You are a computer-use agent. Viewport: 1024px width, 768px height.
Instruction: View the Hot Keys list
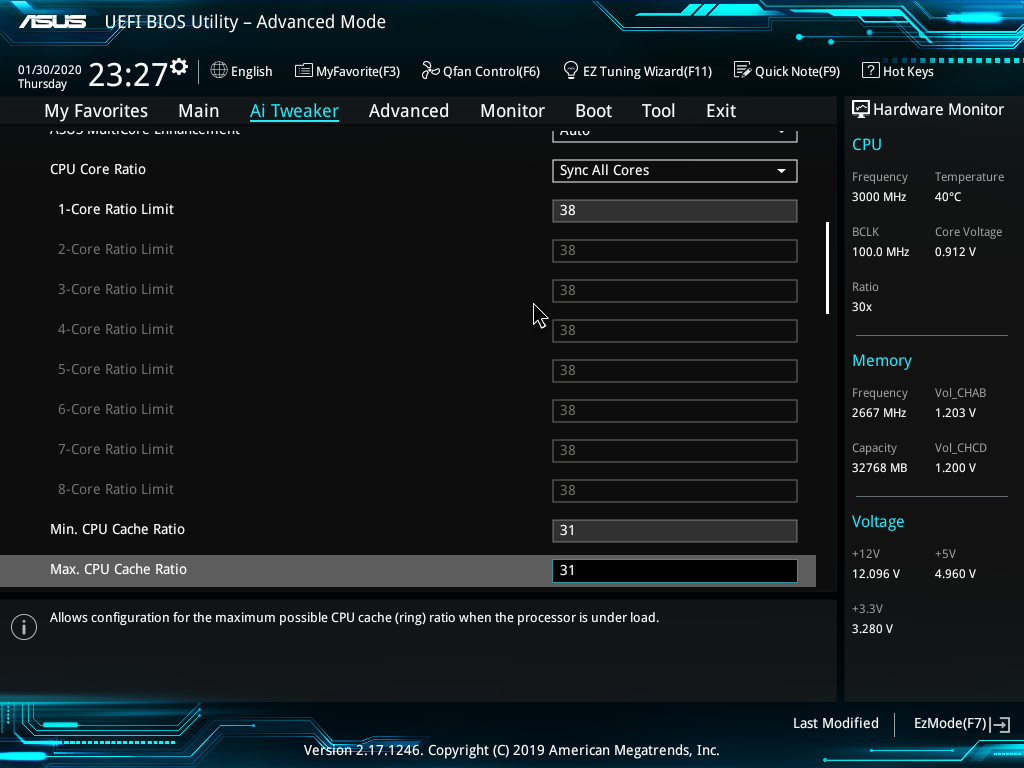click(897, 71)
